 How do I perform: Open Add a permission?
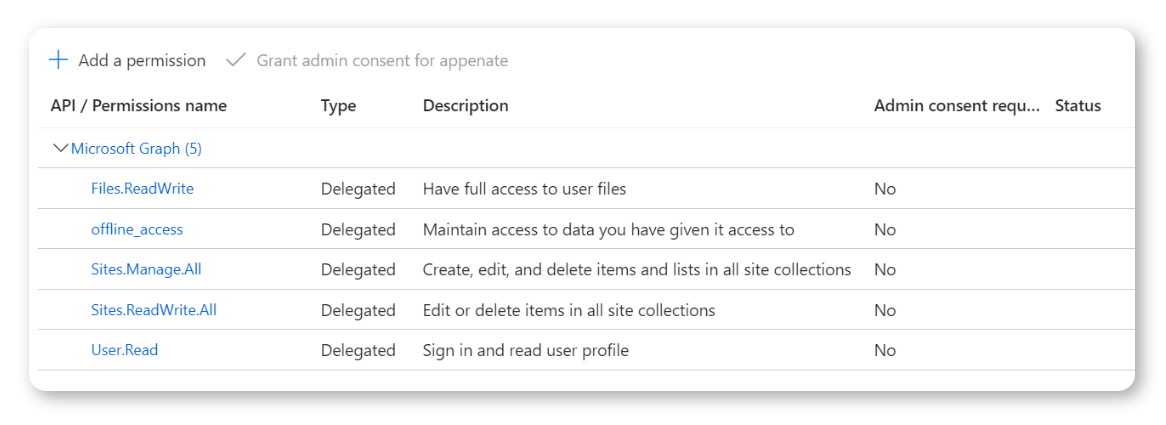point(141,60)
